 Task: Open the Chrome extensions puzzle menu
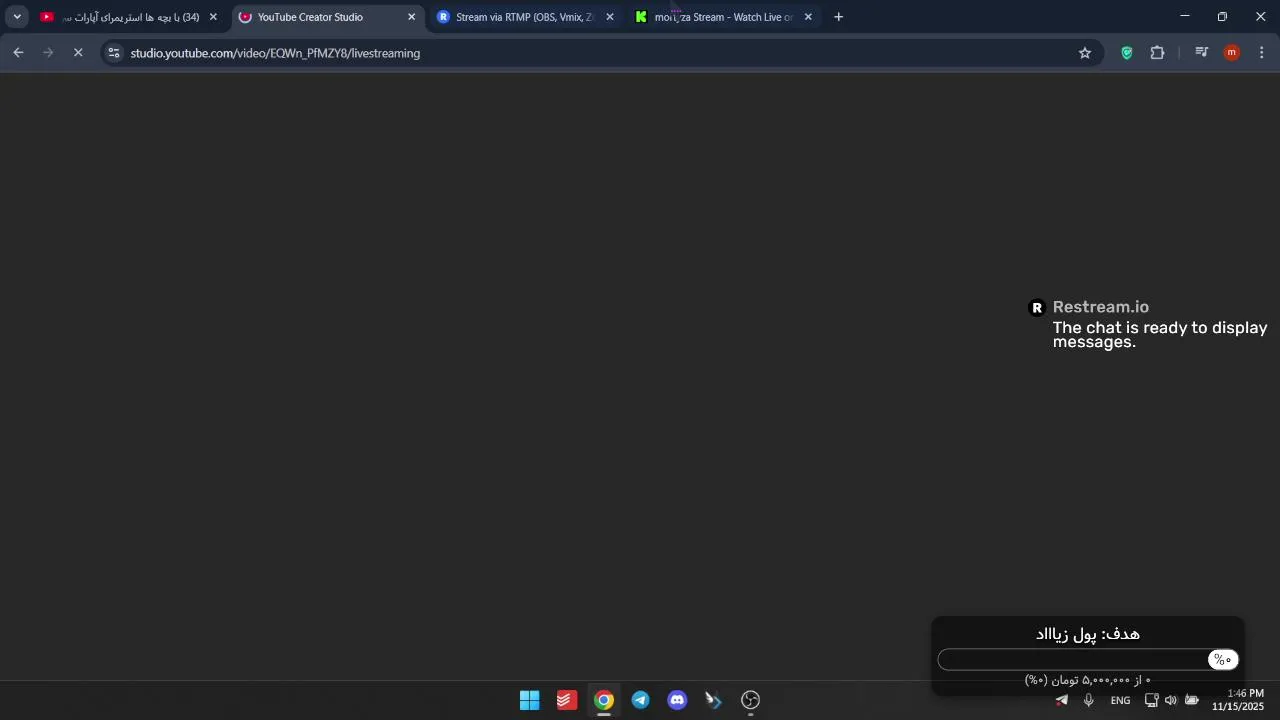point(1158,53)
